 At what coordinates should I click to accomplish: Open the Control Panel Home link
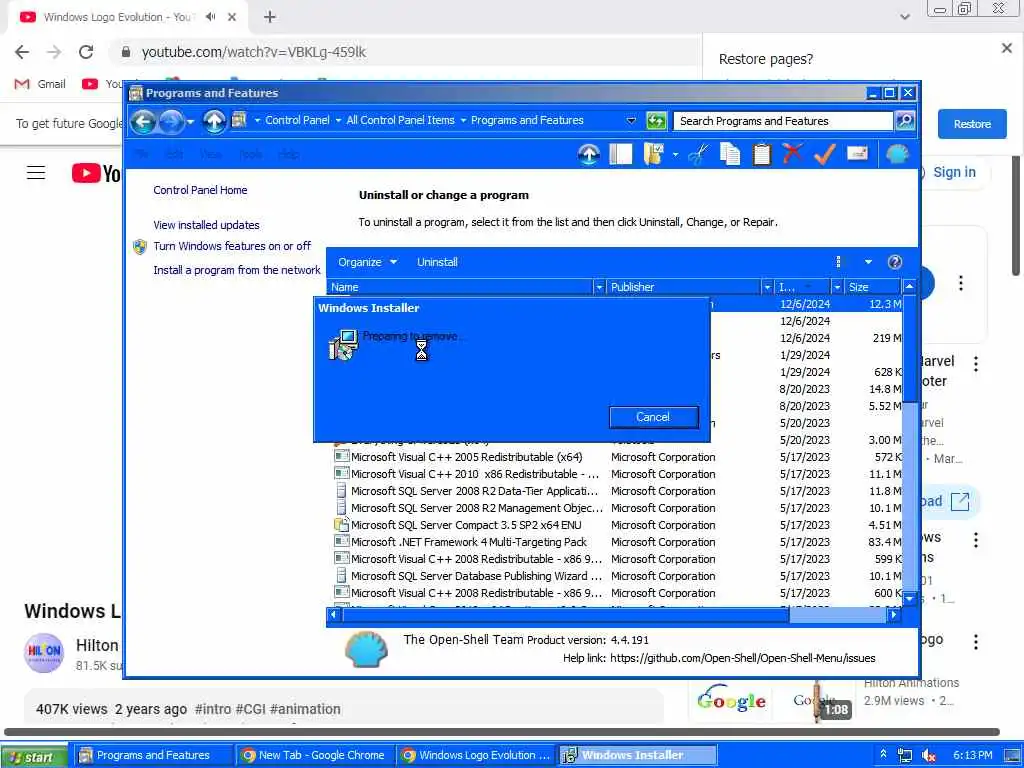(x=200, y=190)
